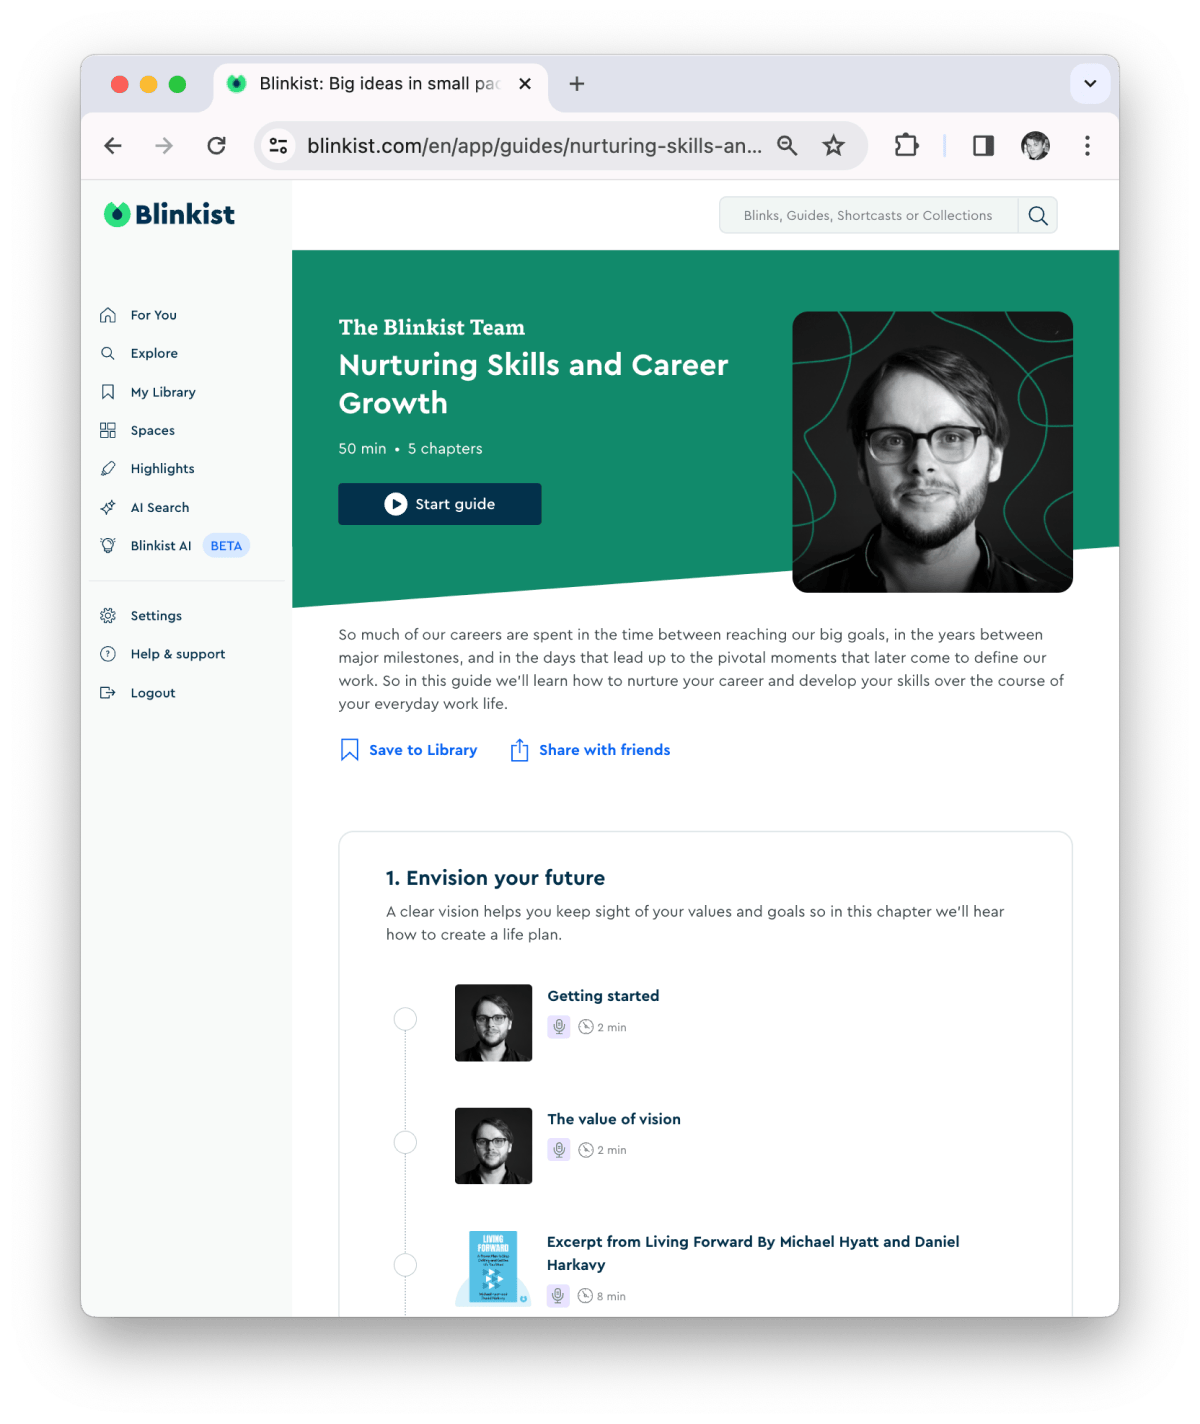This screenshot has width=1200, height=1424.
Task: Reload the page with the refresh icon
Action: [x=216, y=146]
